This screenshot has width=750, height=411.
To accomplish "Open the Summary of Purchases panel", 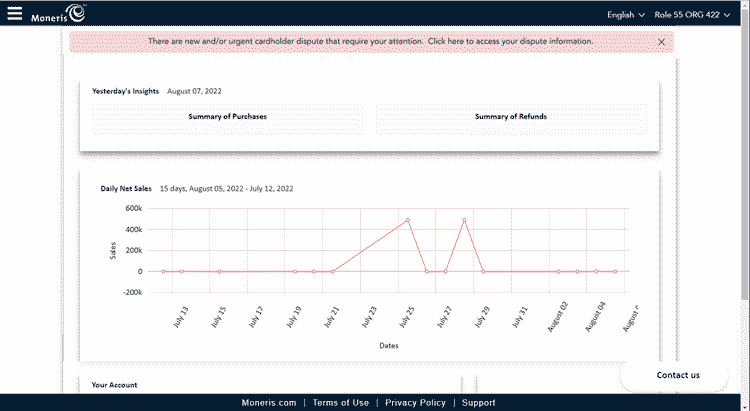I will (x=227, y=119).
